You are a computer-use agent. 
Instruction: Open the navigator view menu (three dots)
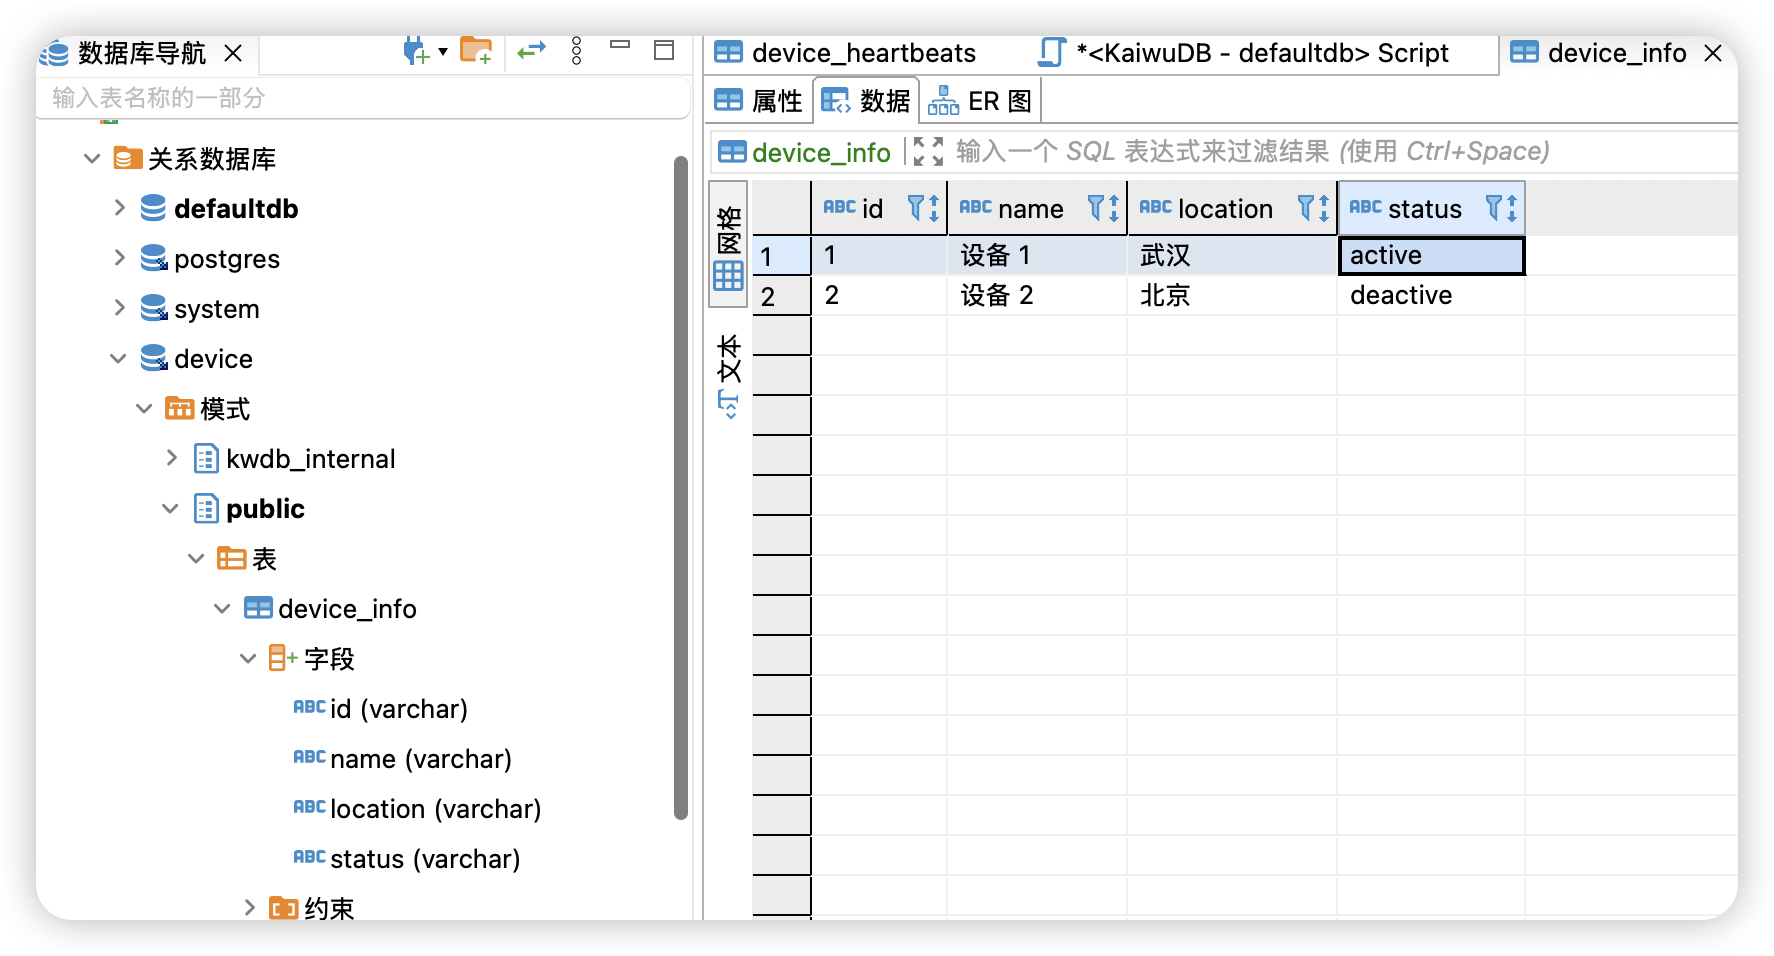[x=576, y=51]
